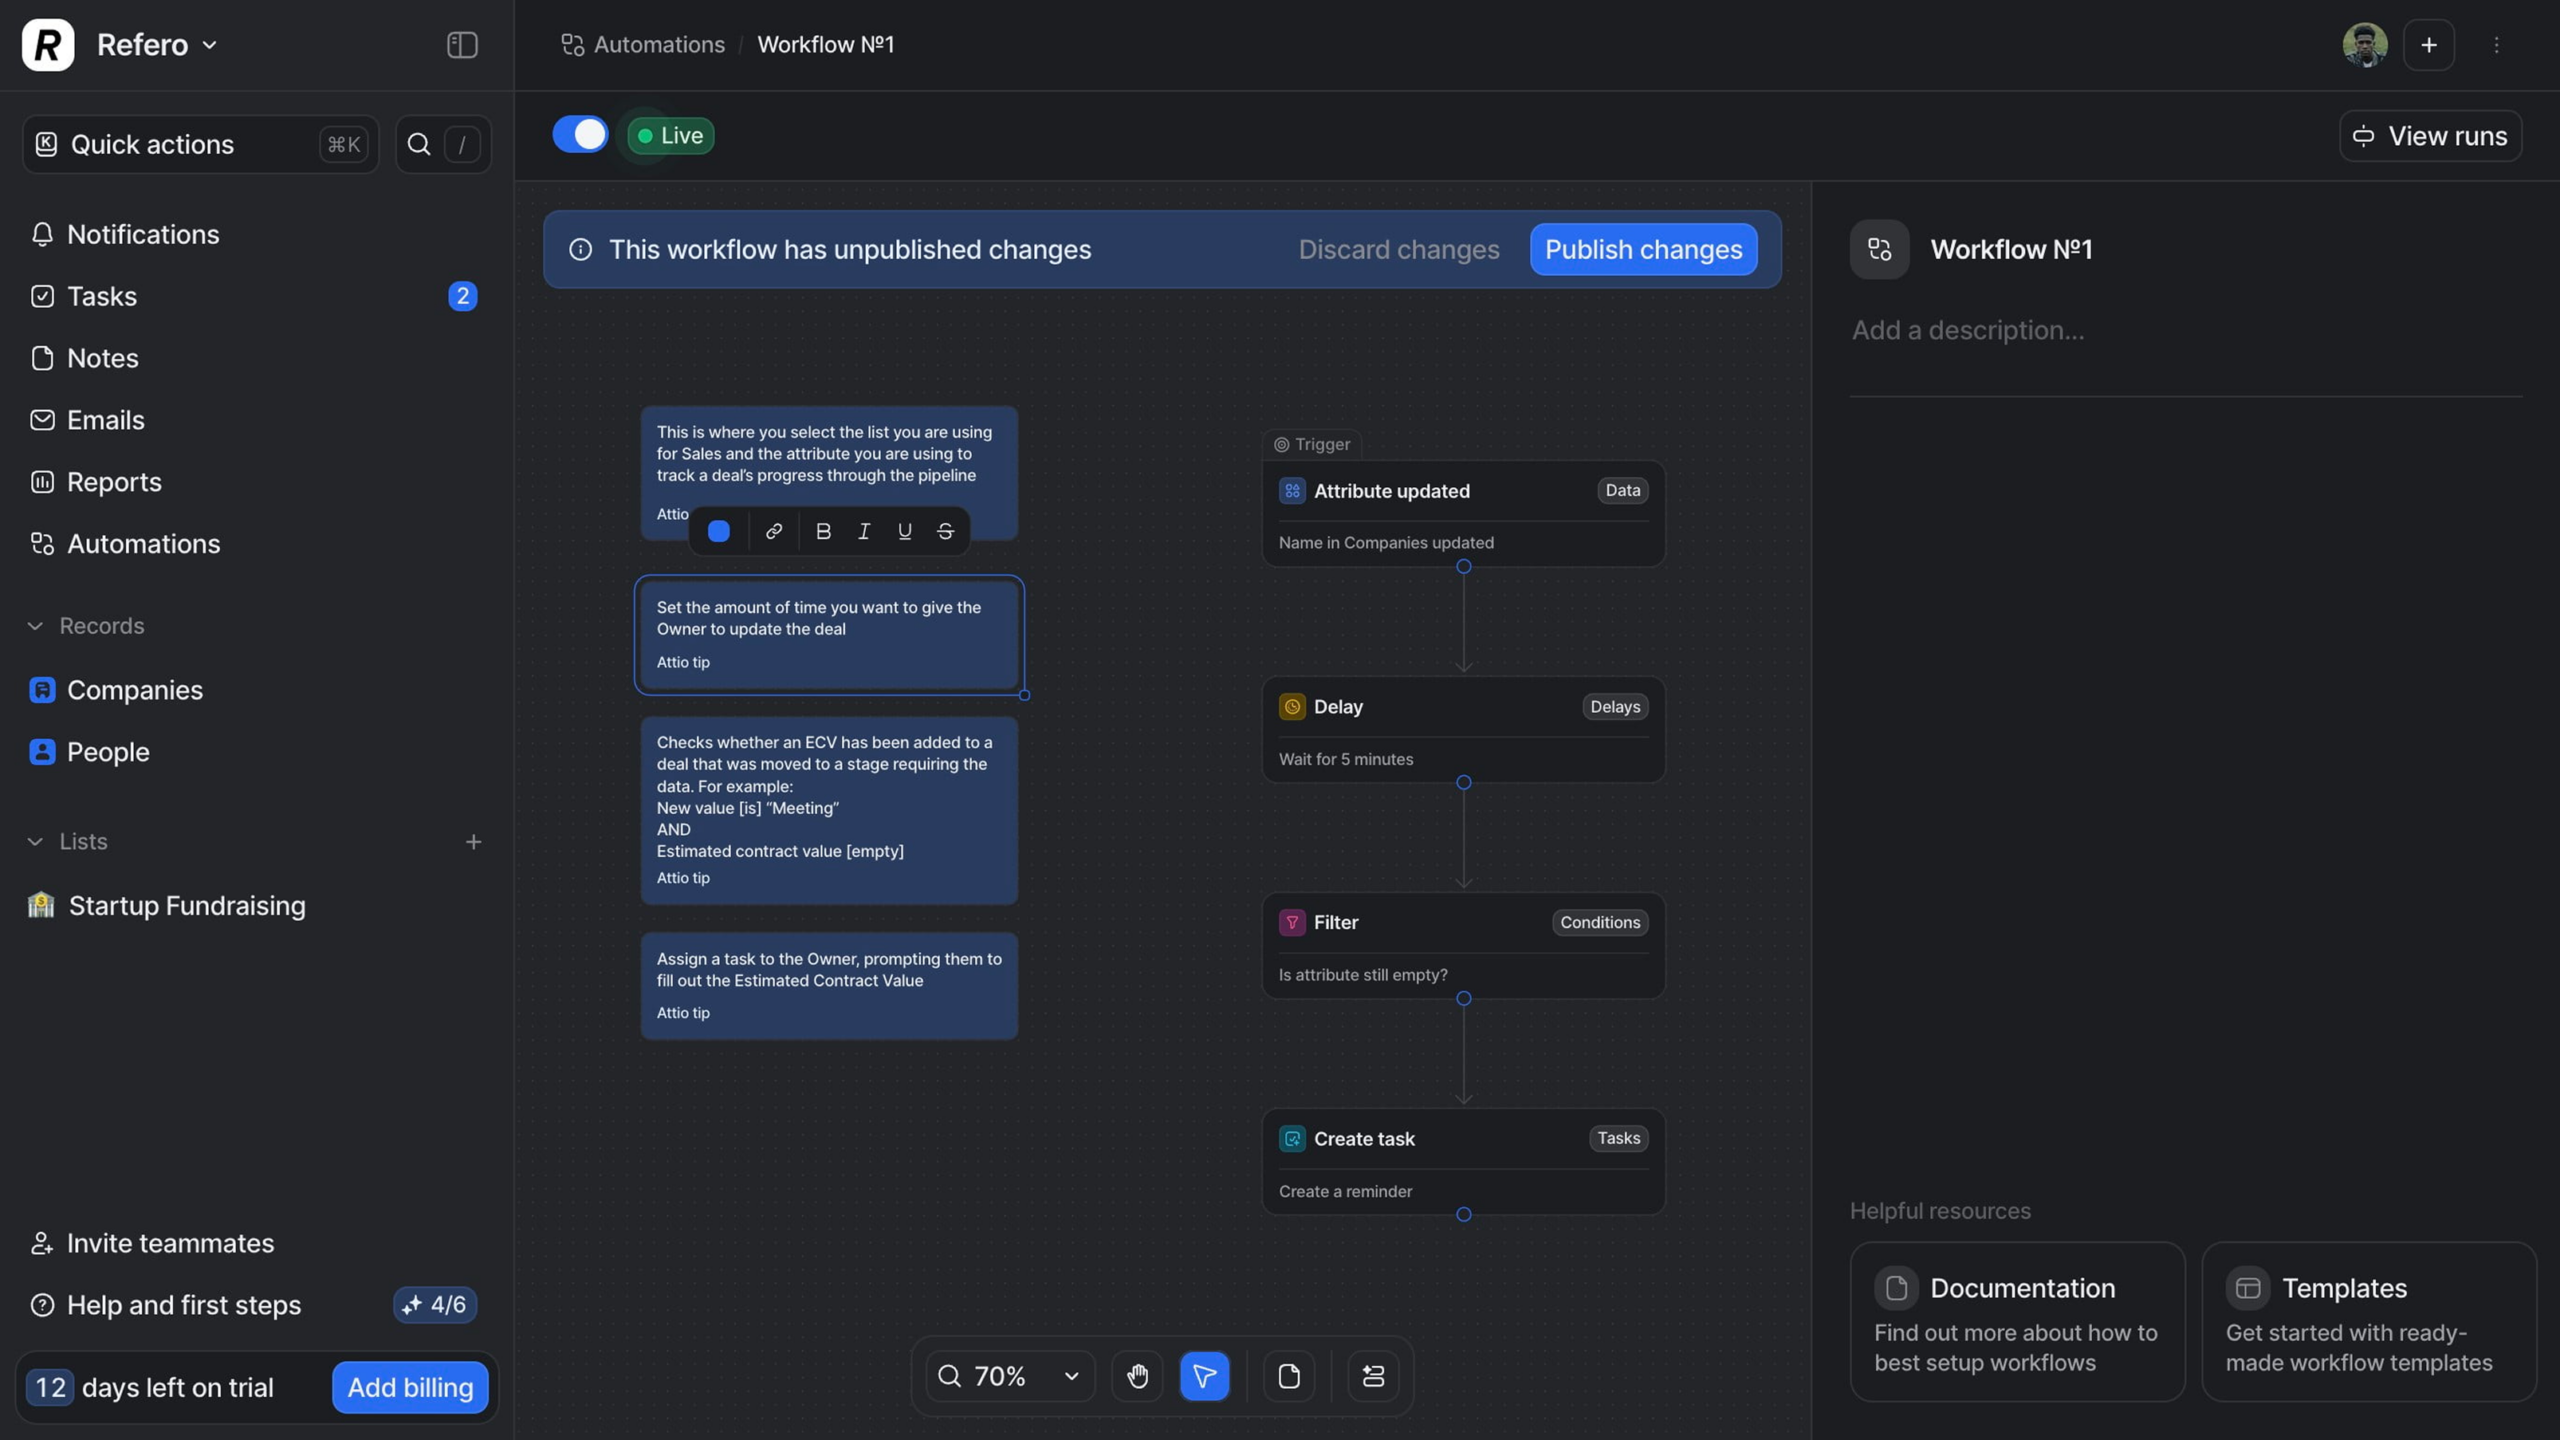This screenshot has width=2560, height=1440.
Task: Toggle the workflow Live switch off
Action: (580, 135)
